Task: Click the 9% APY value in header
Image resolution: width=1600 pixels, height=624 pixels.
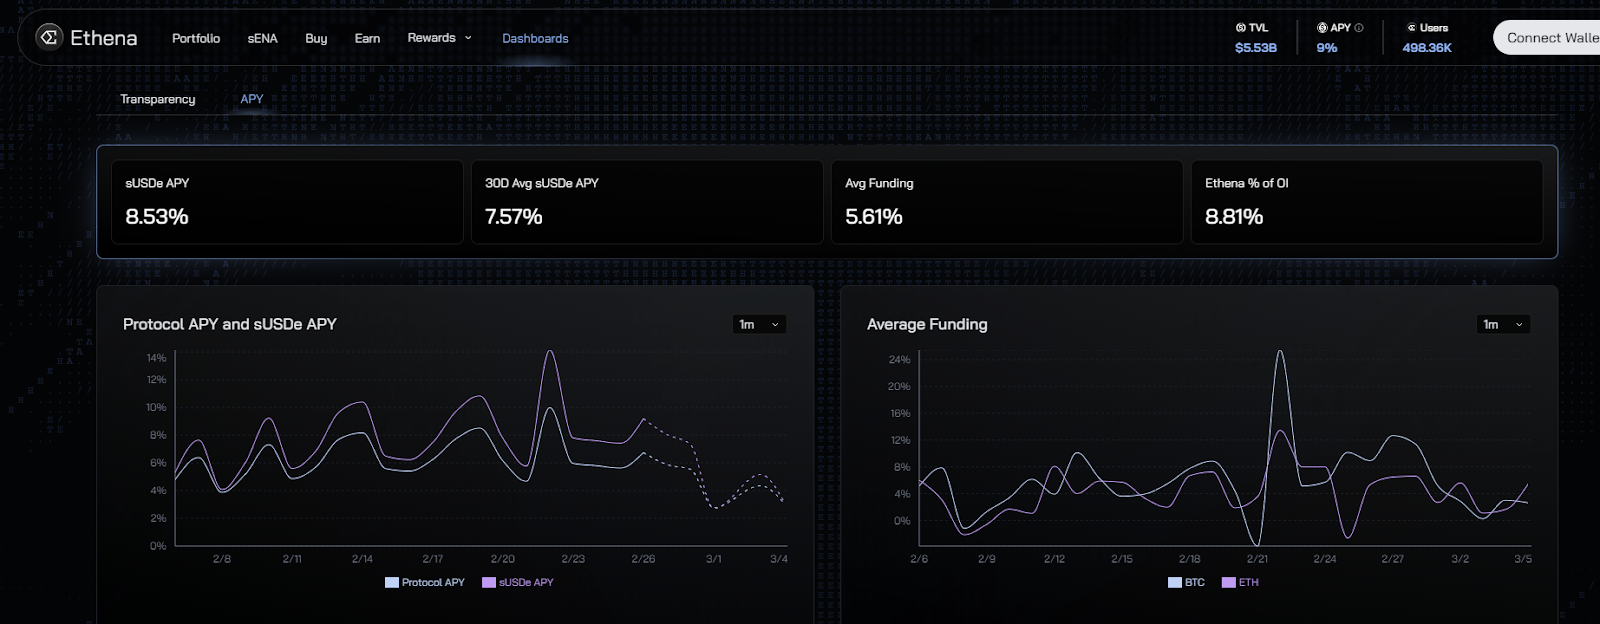Action: pos(1327,47)
